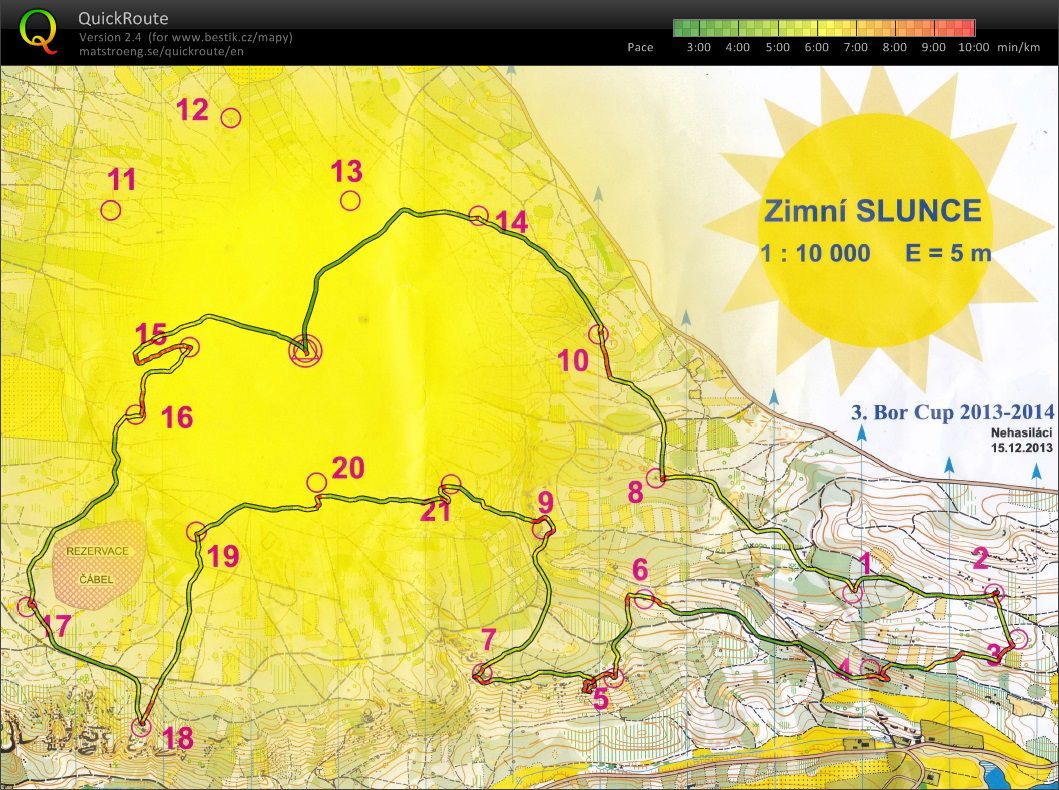
Task: Click the "3. Bor Cup 2013-2014" heading
Action: (952, 412)
